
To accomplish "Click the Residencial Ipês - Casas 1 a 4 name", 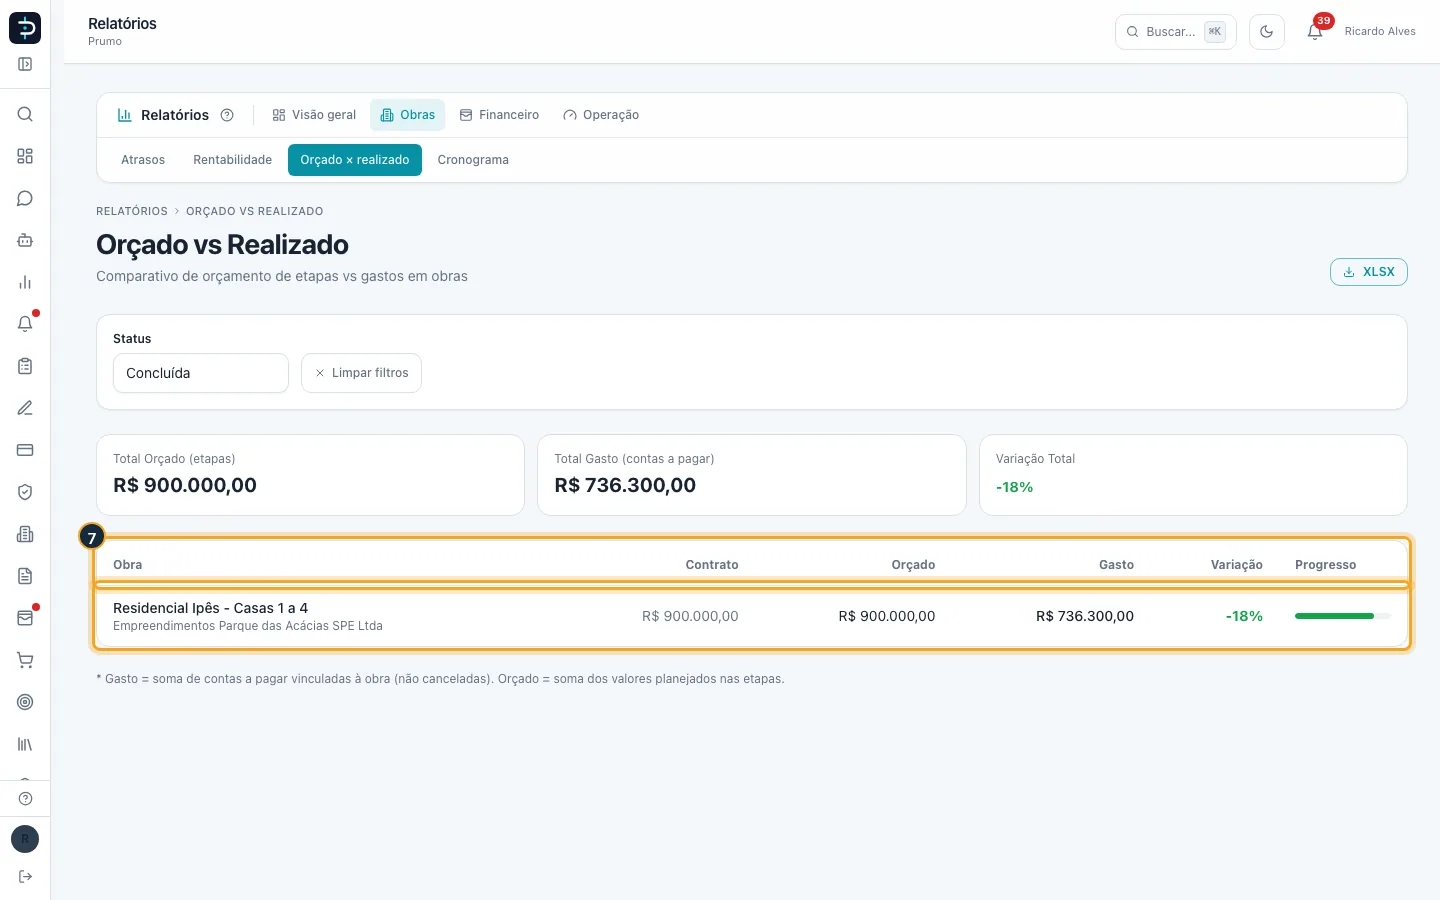I will (210, 608).
